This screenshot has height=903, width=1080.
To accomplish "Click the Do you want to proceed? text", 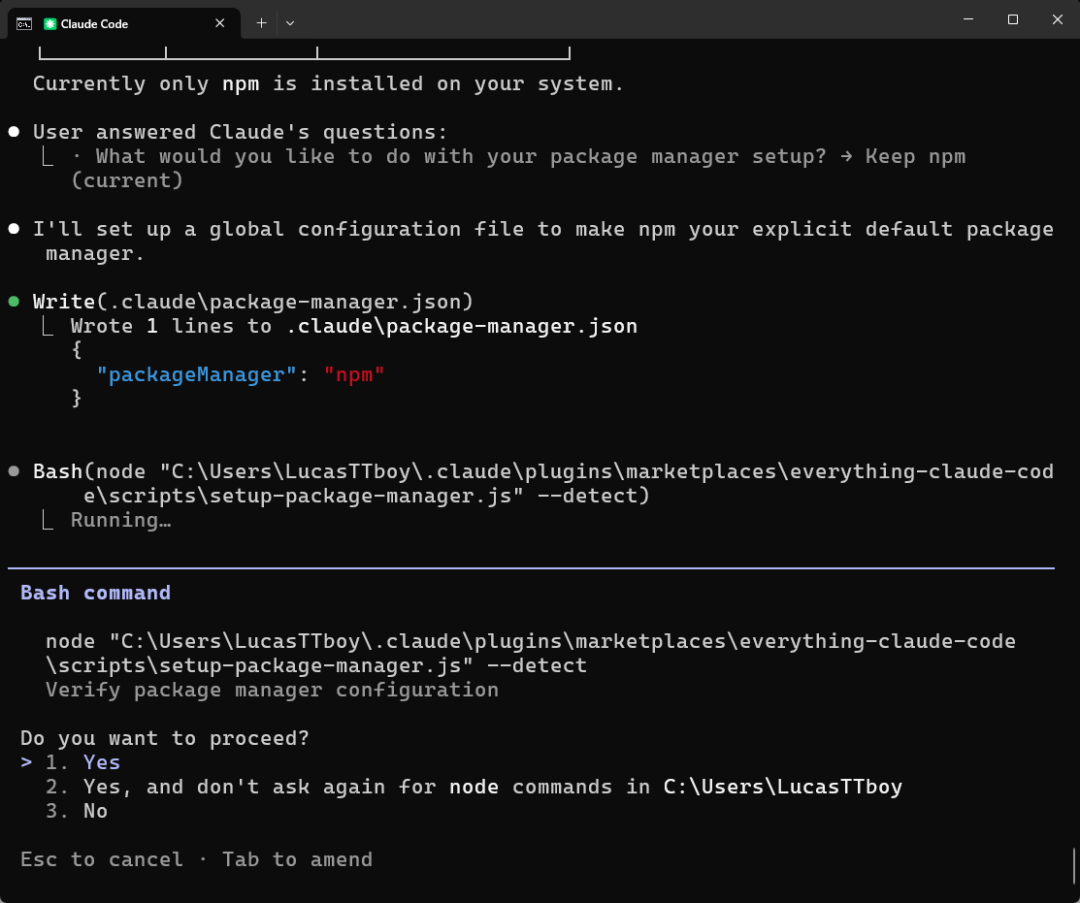I will 165,738.
